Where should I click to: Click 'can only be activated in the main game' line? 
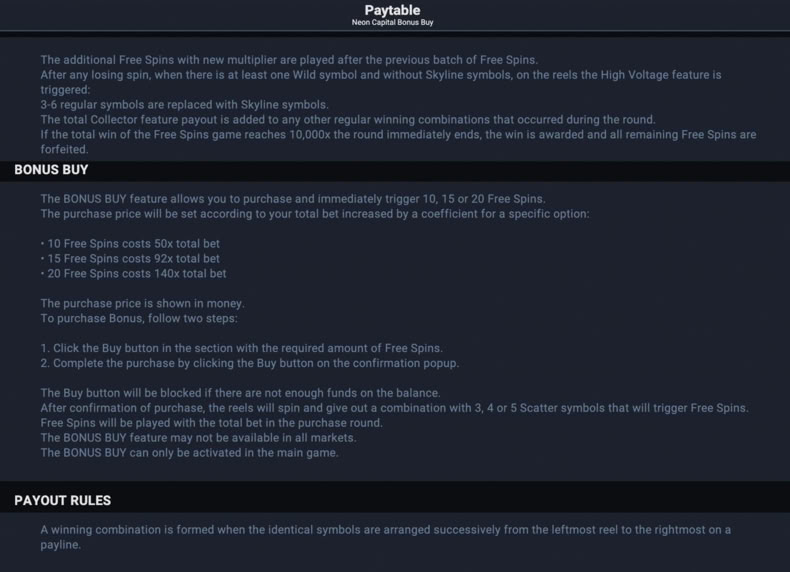coord(189,453)
